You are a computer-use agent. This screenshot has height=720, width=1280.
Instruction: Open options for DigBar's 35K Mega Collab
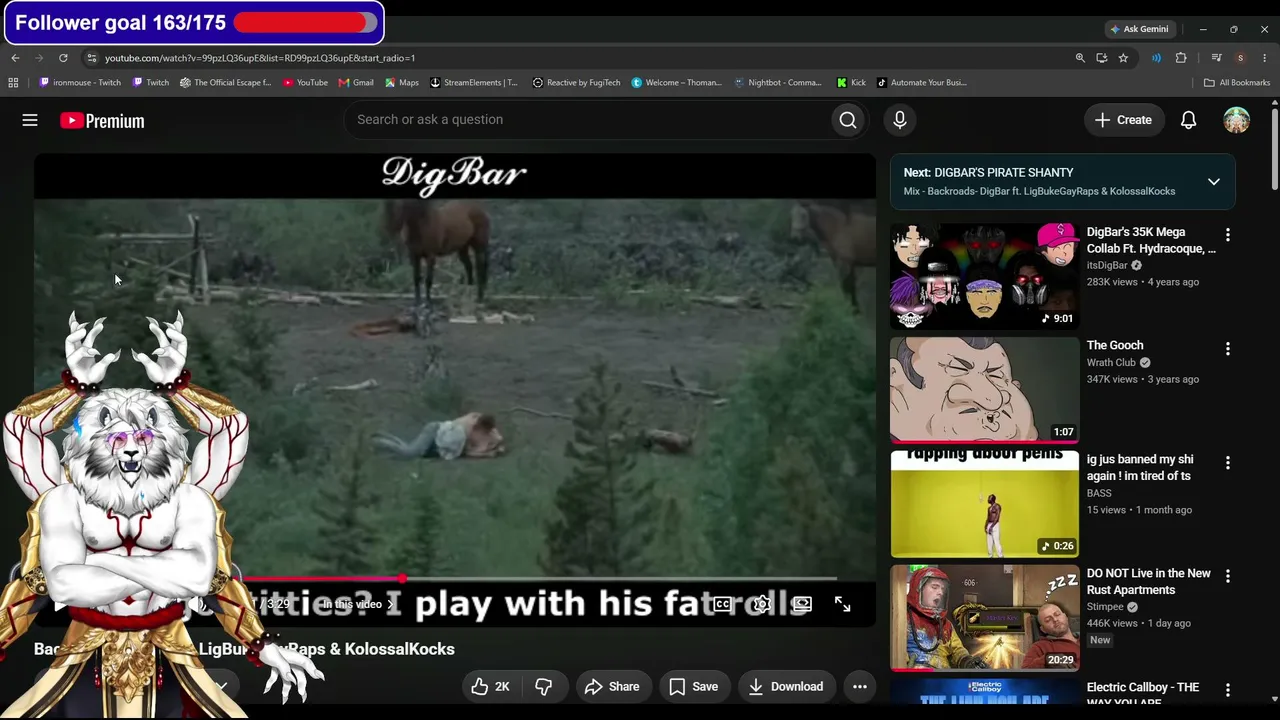tap(1228, 235)
